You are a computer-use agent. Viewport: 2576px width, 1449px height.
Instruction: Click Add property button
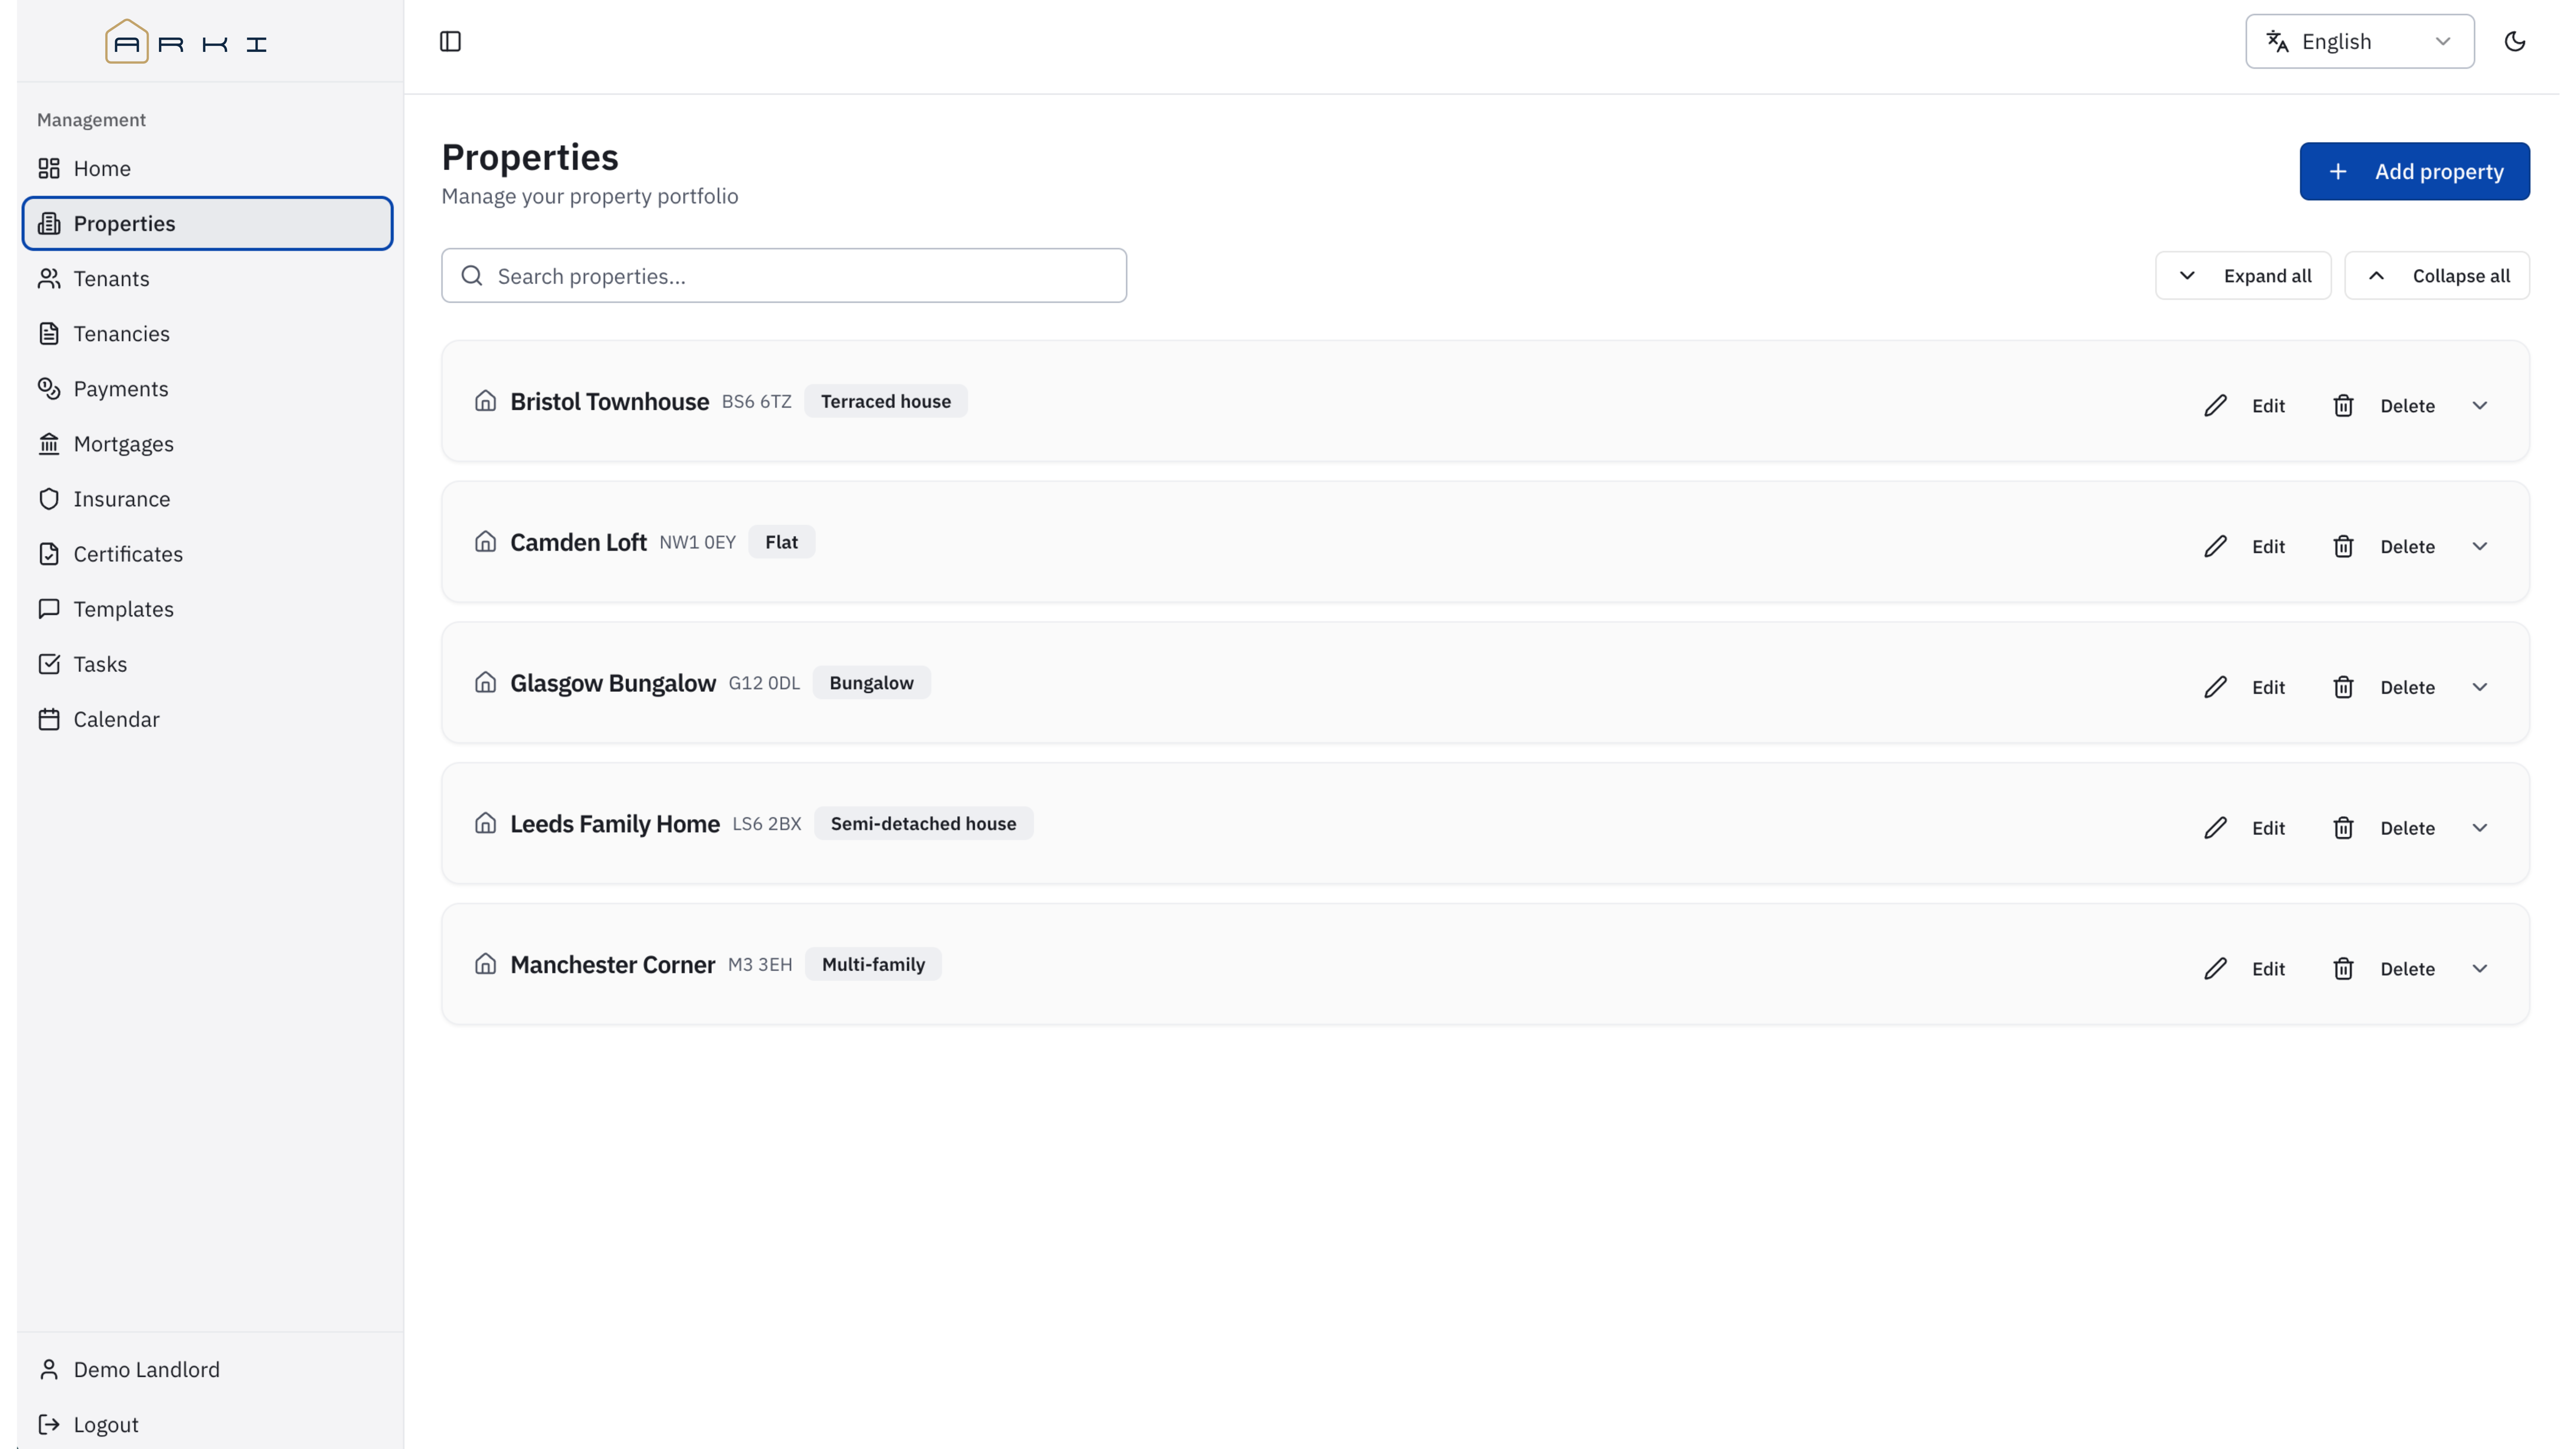(2414, 171)
